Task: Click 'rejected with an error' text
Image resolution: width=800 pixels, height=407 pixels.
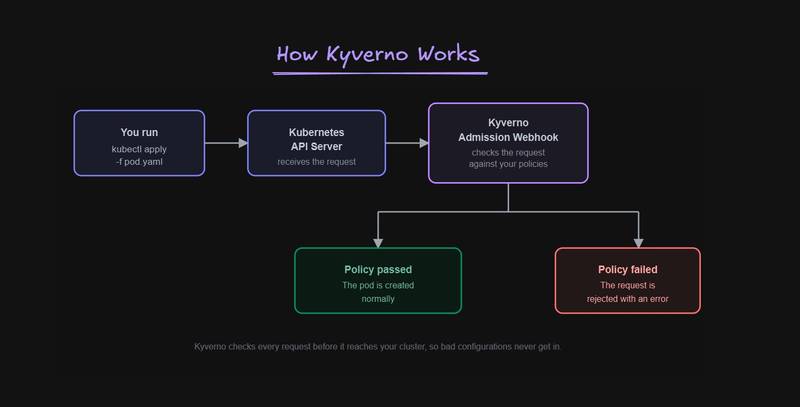Action: 628,299
